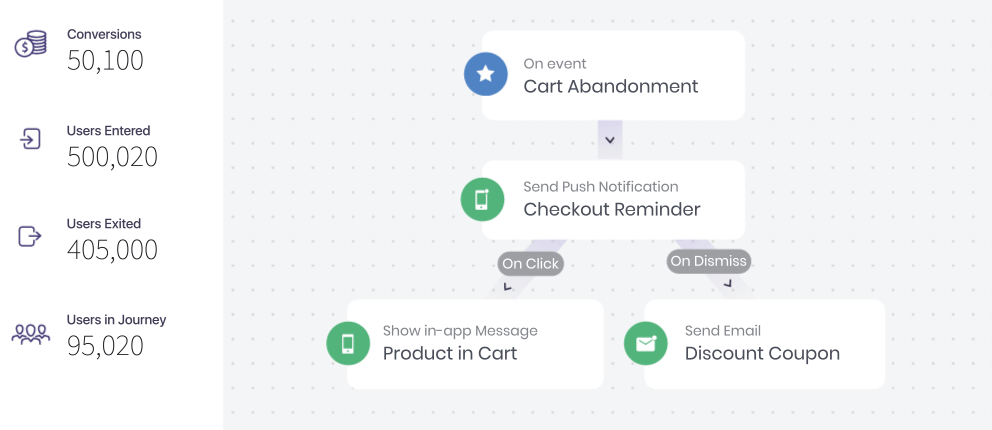This screenshot has width=992, height=430.
Task: Open the Discount Coupon email node
Action: point(764,344)
